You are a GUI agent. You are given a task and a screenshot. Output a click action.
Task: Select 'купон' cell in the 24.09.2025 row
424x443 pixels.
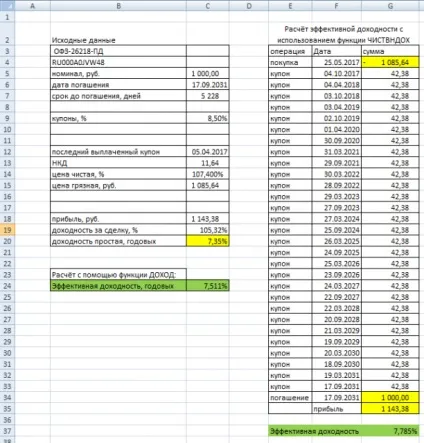coord(290,252)
